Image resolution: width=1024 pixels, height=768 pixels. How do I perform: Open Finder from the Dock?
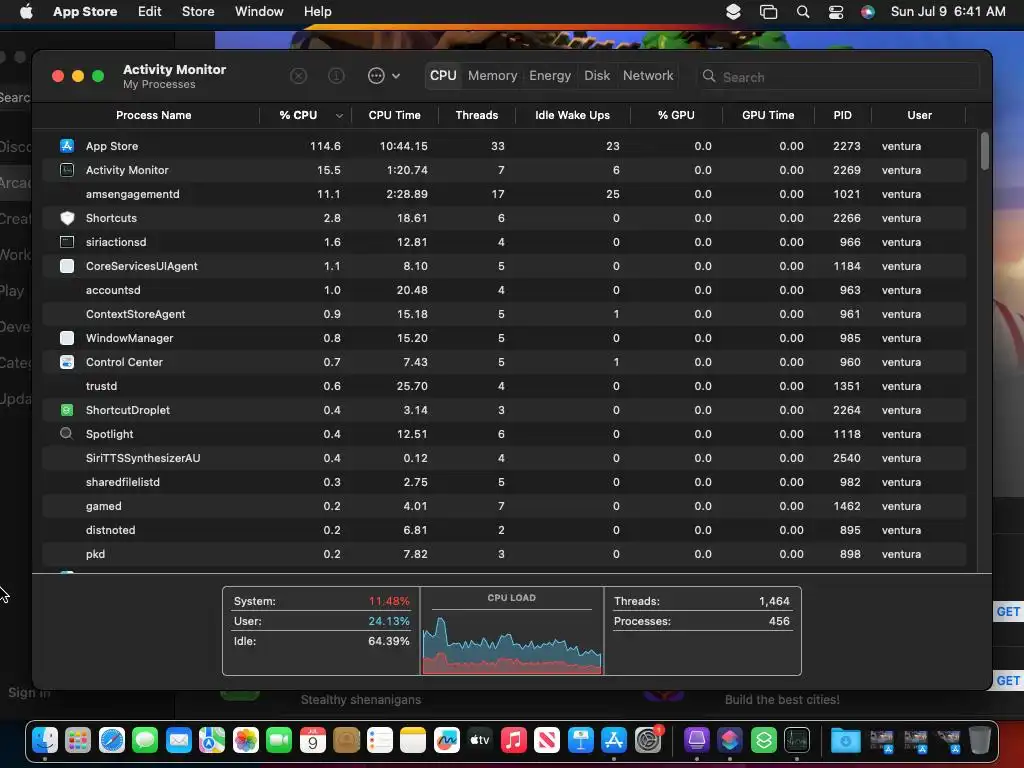tap(45, 740)
